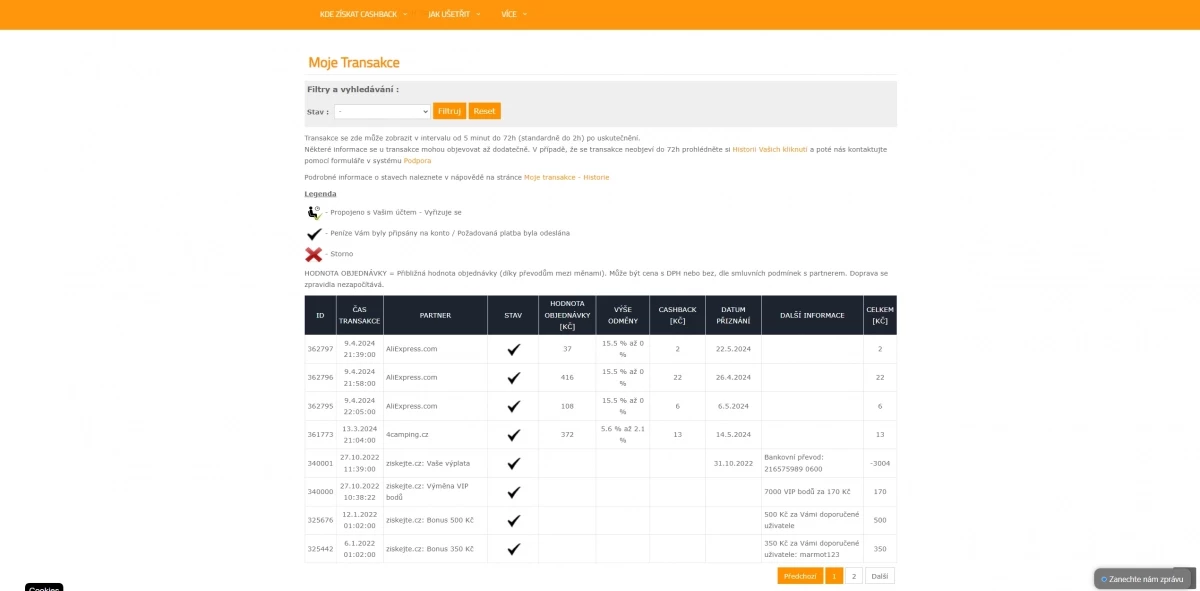Click the black checkmark legend icon
The image size is (1200, 591).
click(314, 233)
